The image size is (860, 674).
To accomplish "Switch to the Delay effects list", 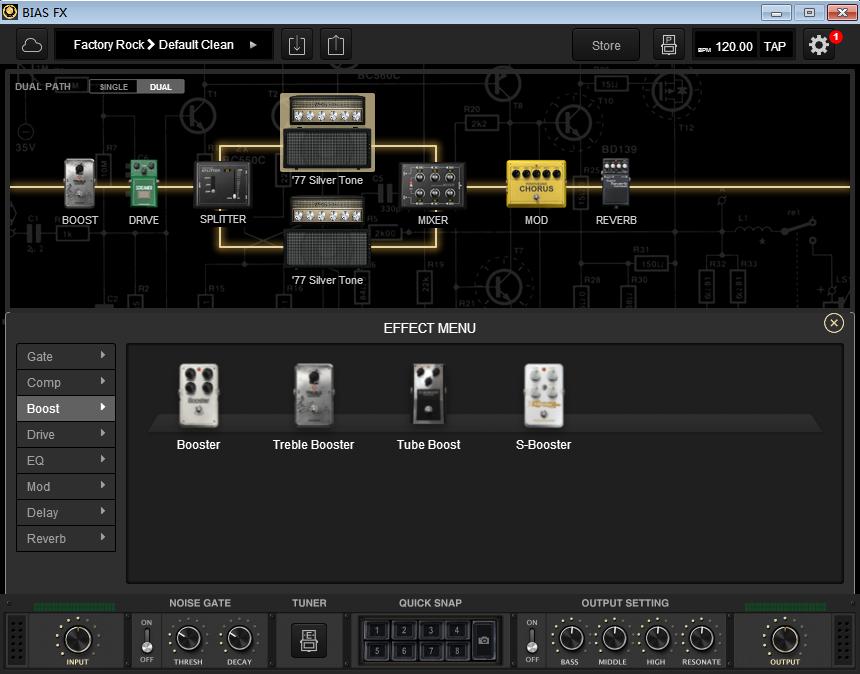I will [x=65, y=512].
